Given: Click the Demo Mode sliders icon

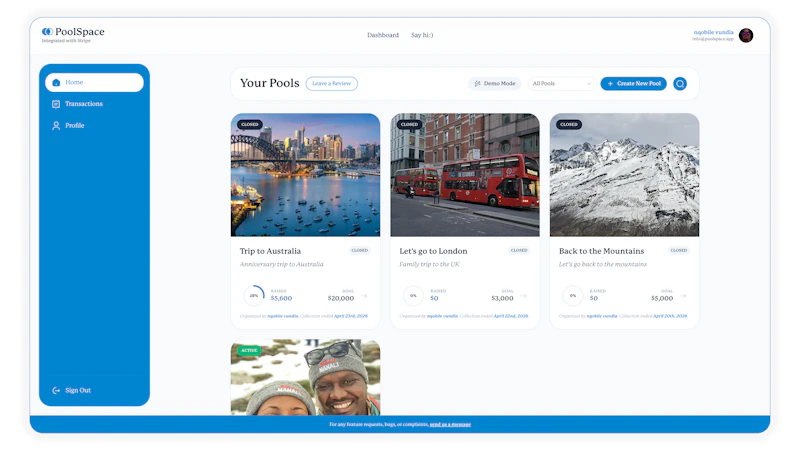Looking at the screenshot, I should click(478, 84).
